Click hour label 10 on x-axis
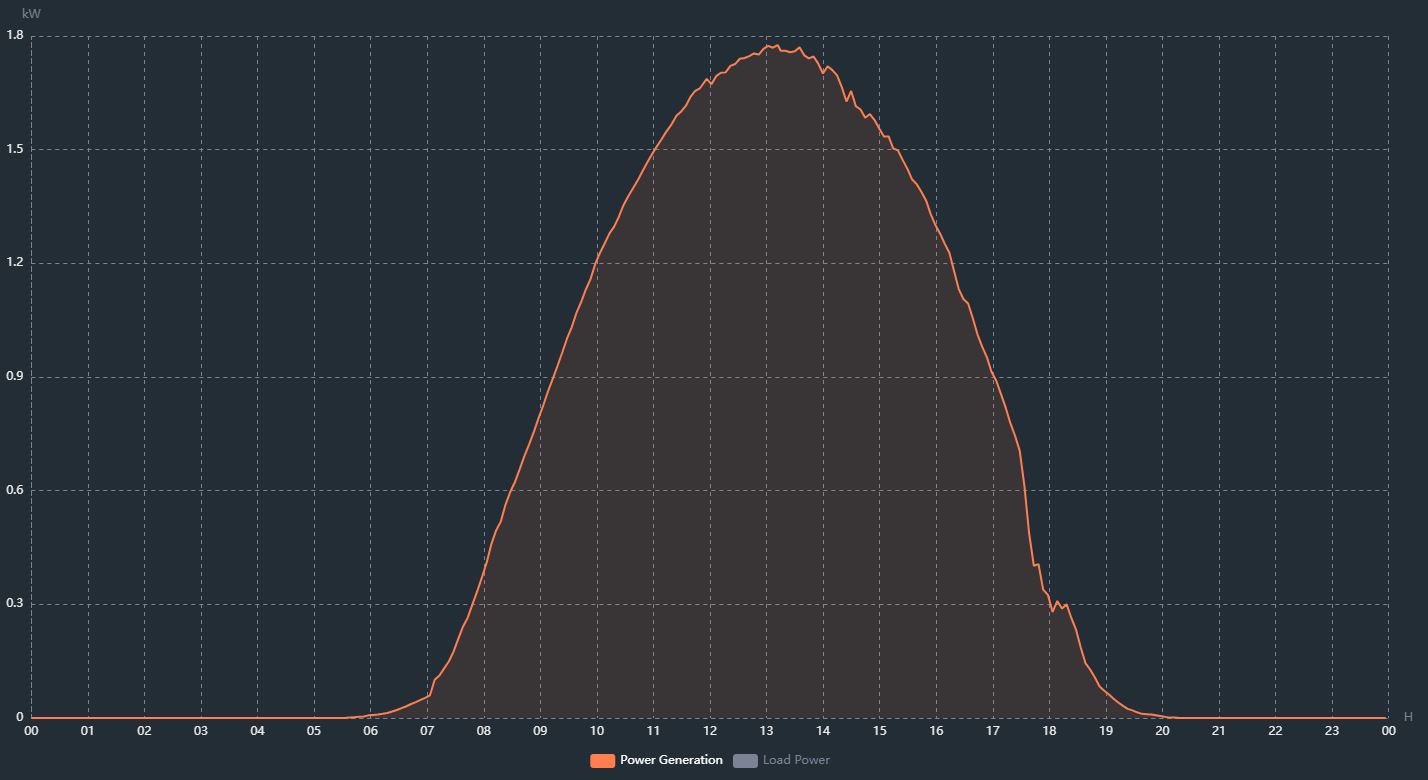Screen dimensions: 1428x780 597,731
